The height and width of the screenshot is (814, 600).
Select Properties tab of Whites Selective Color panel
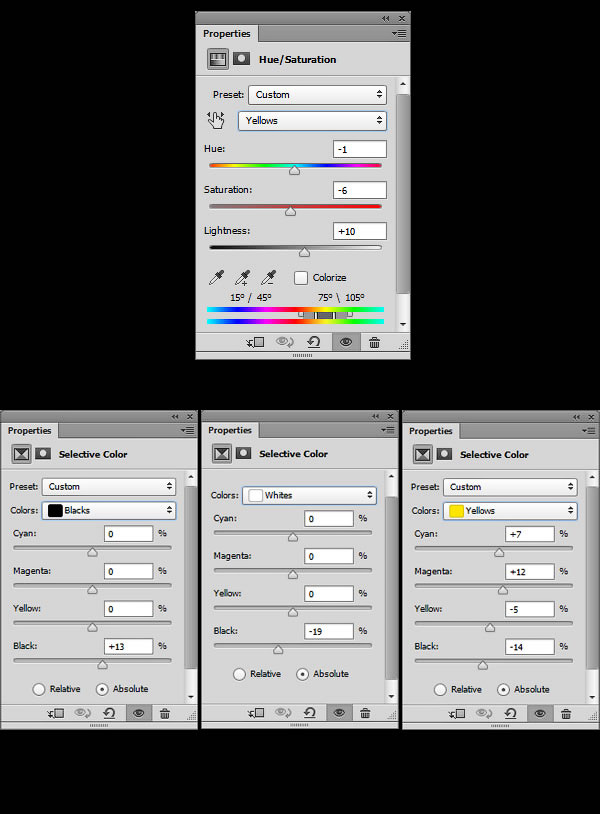point(230,430)
